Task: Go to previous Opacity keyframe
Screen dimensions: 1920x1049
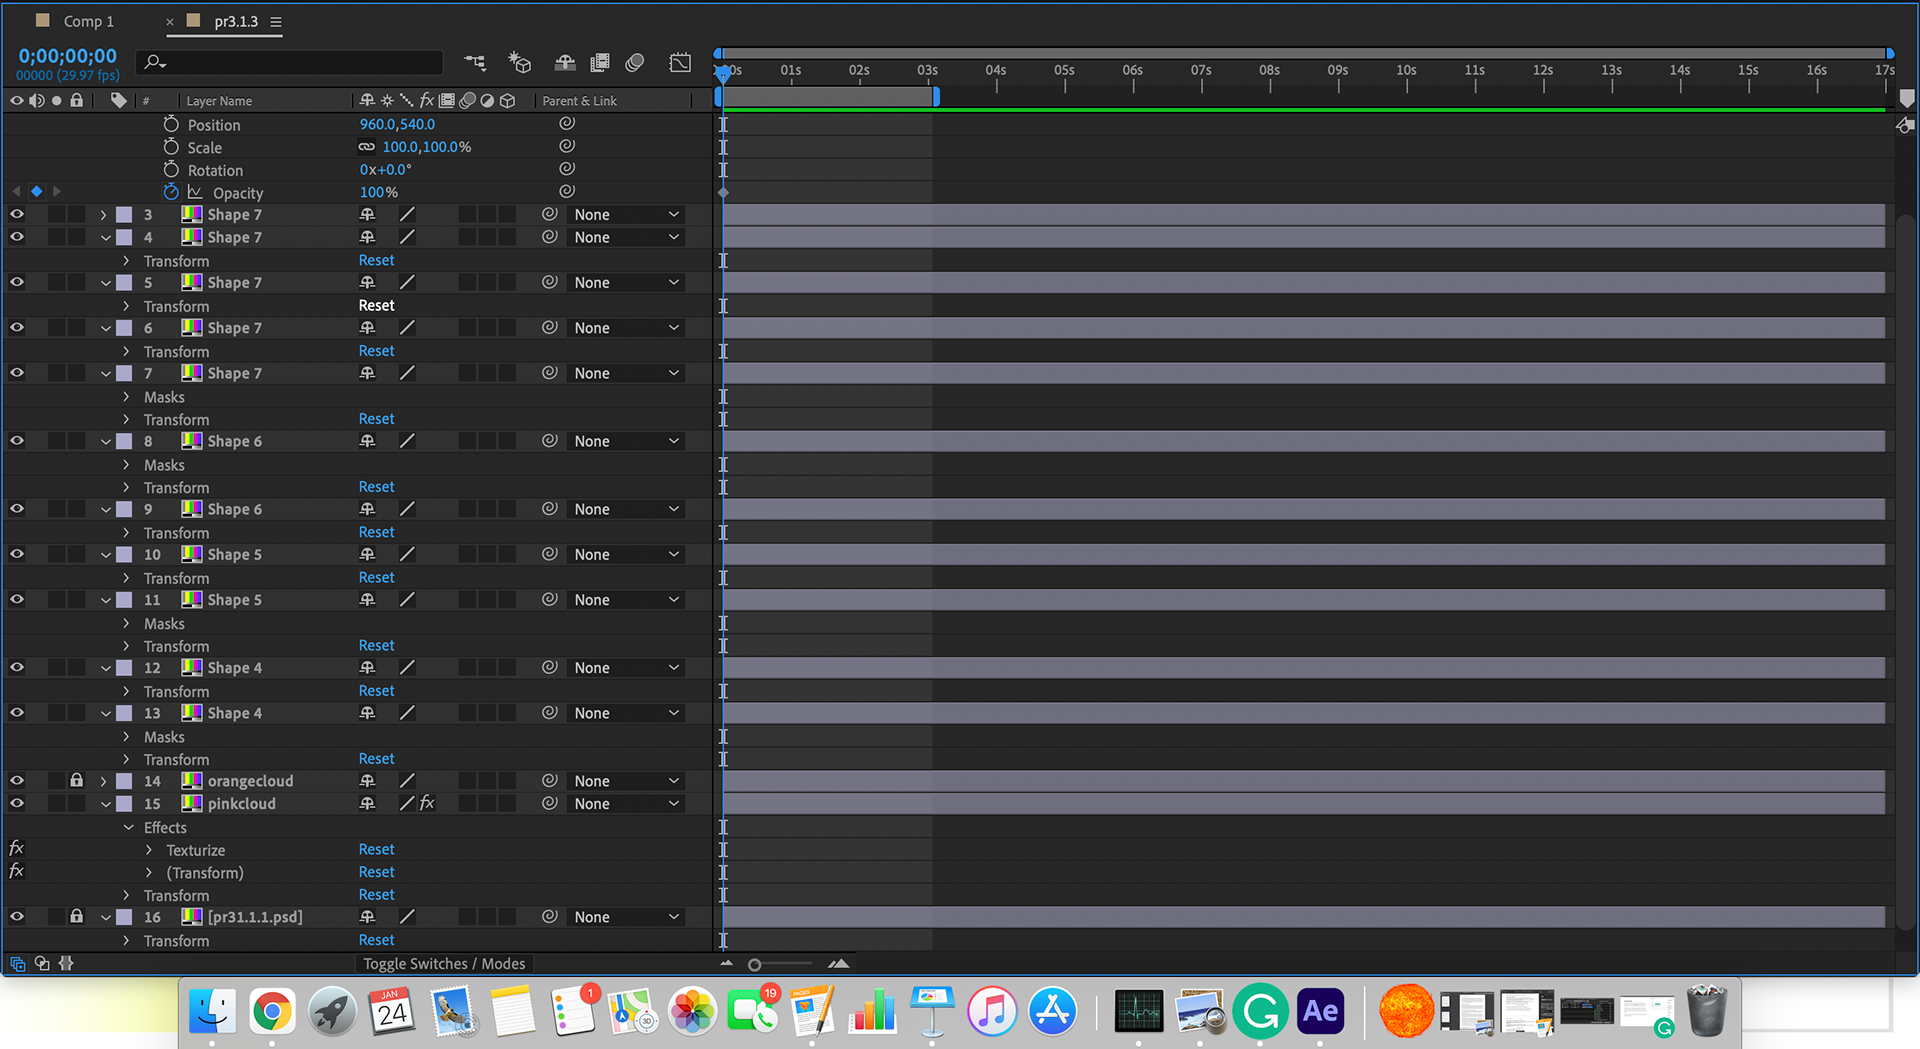Action: (x=16, y=191)
